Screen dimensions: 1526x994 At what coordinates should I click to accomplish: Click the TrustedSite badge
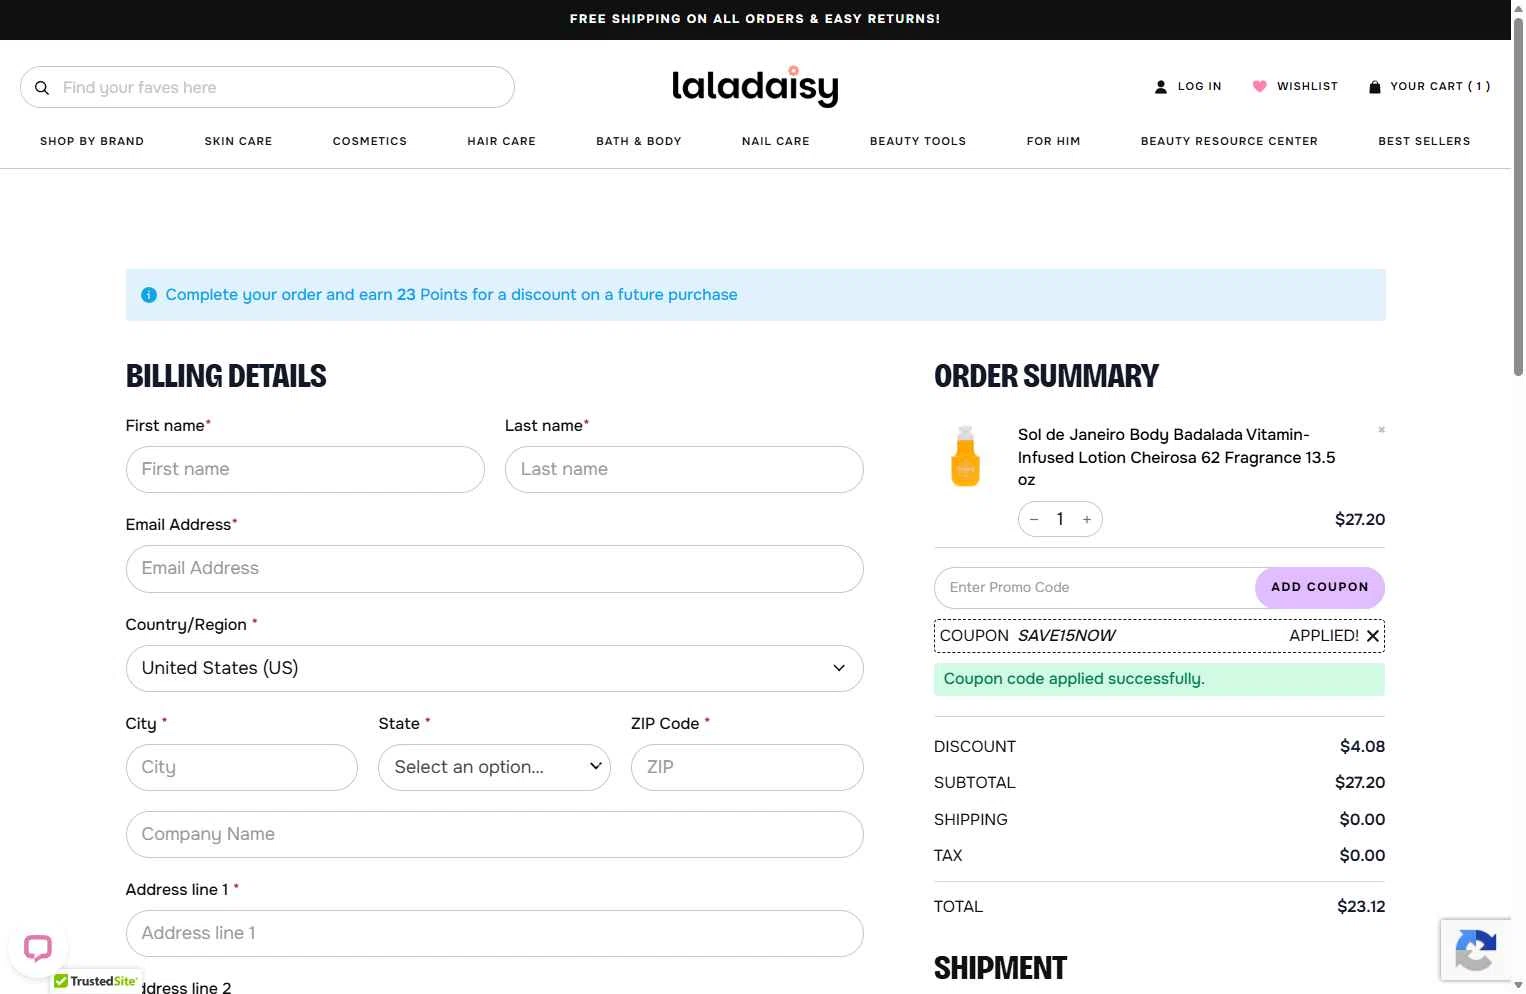(96, 982)
